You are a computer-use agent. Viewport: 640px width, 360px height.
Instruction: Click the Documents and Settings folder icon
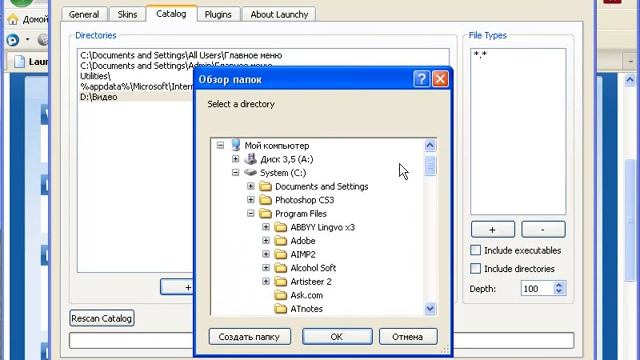click(266, 187)
